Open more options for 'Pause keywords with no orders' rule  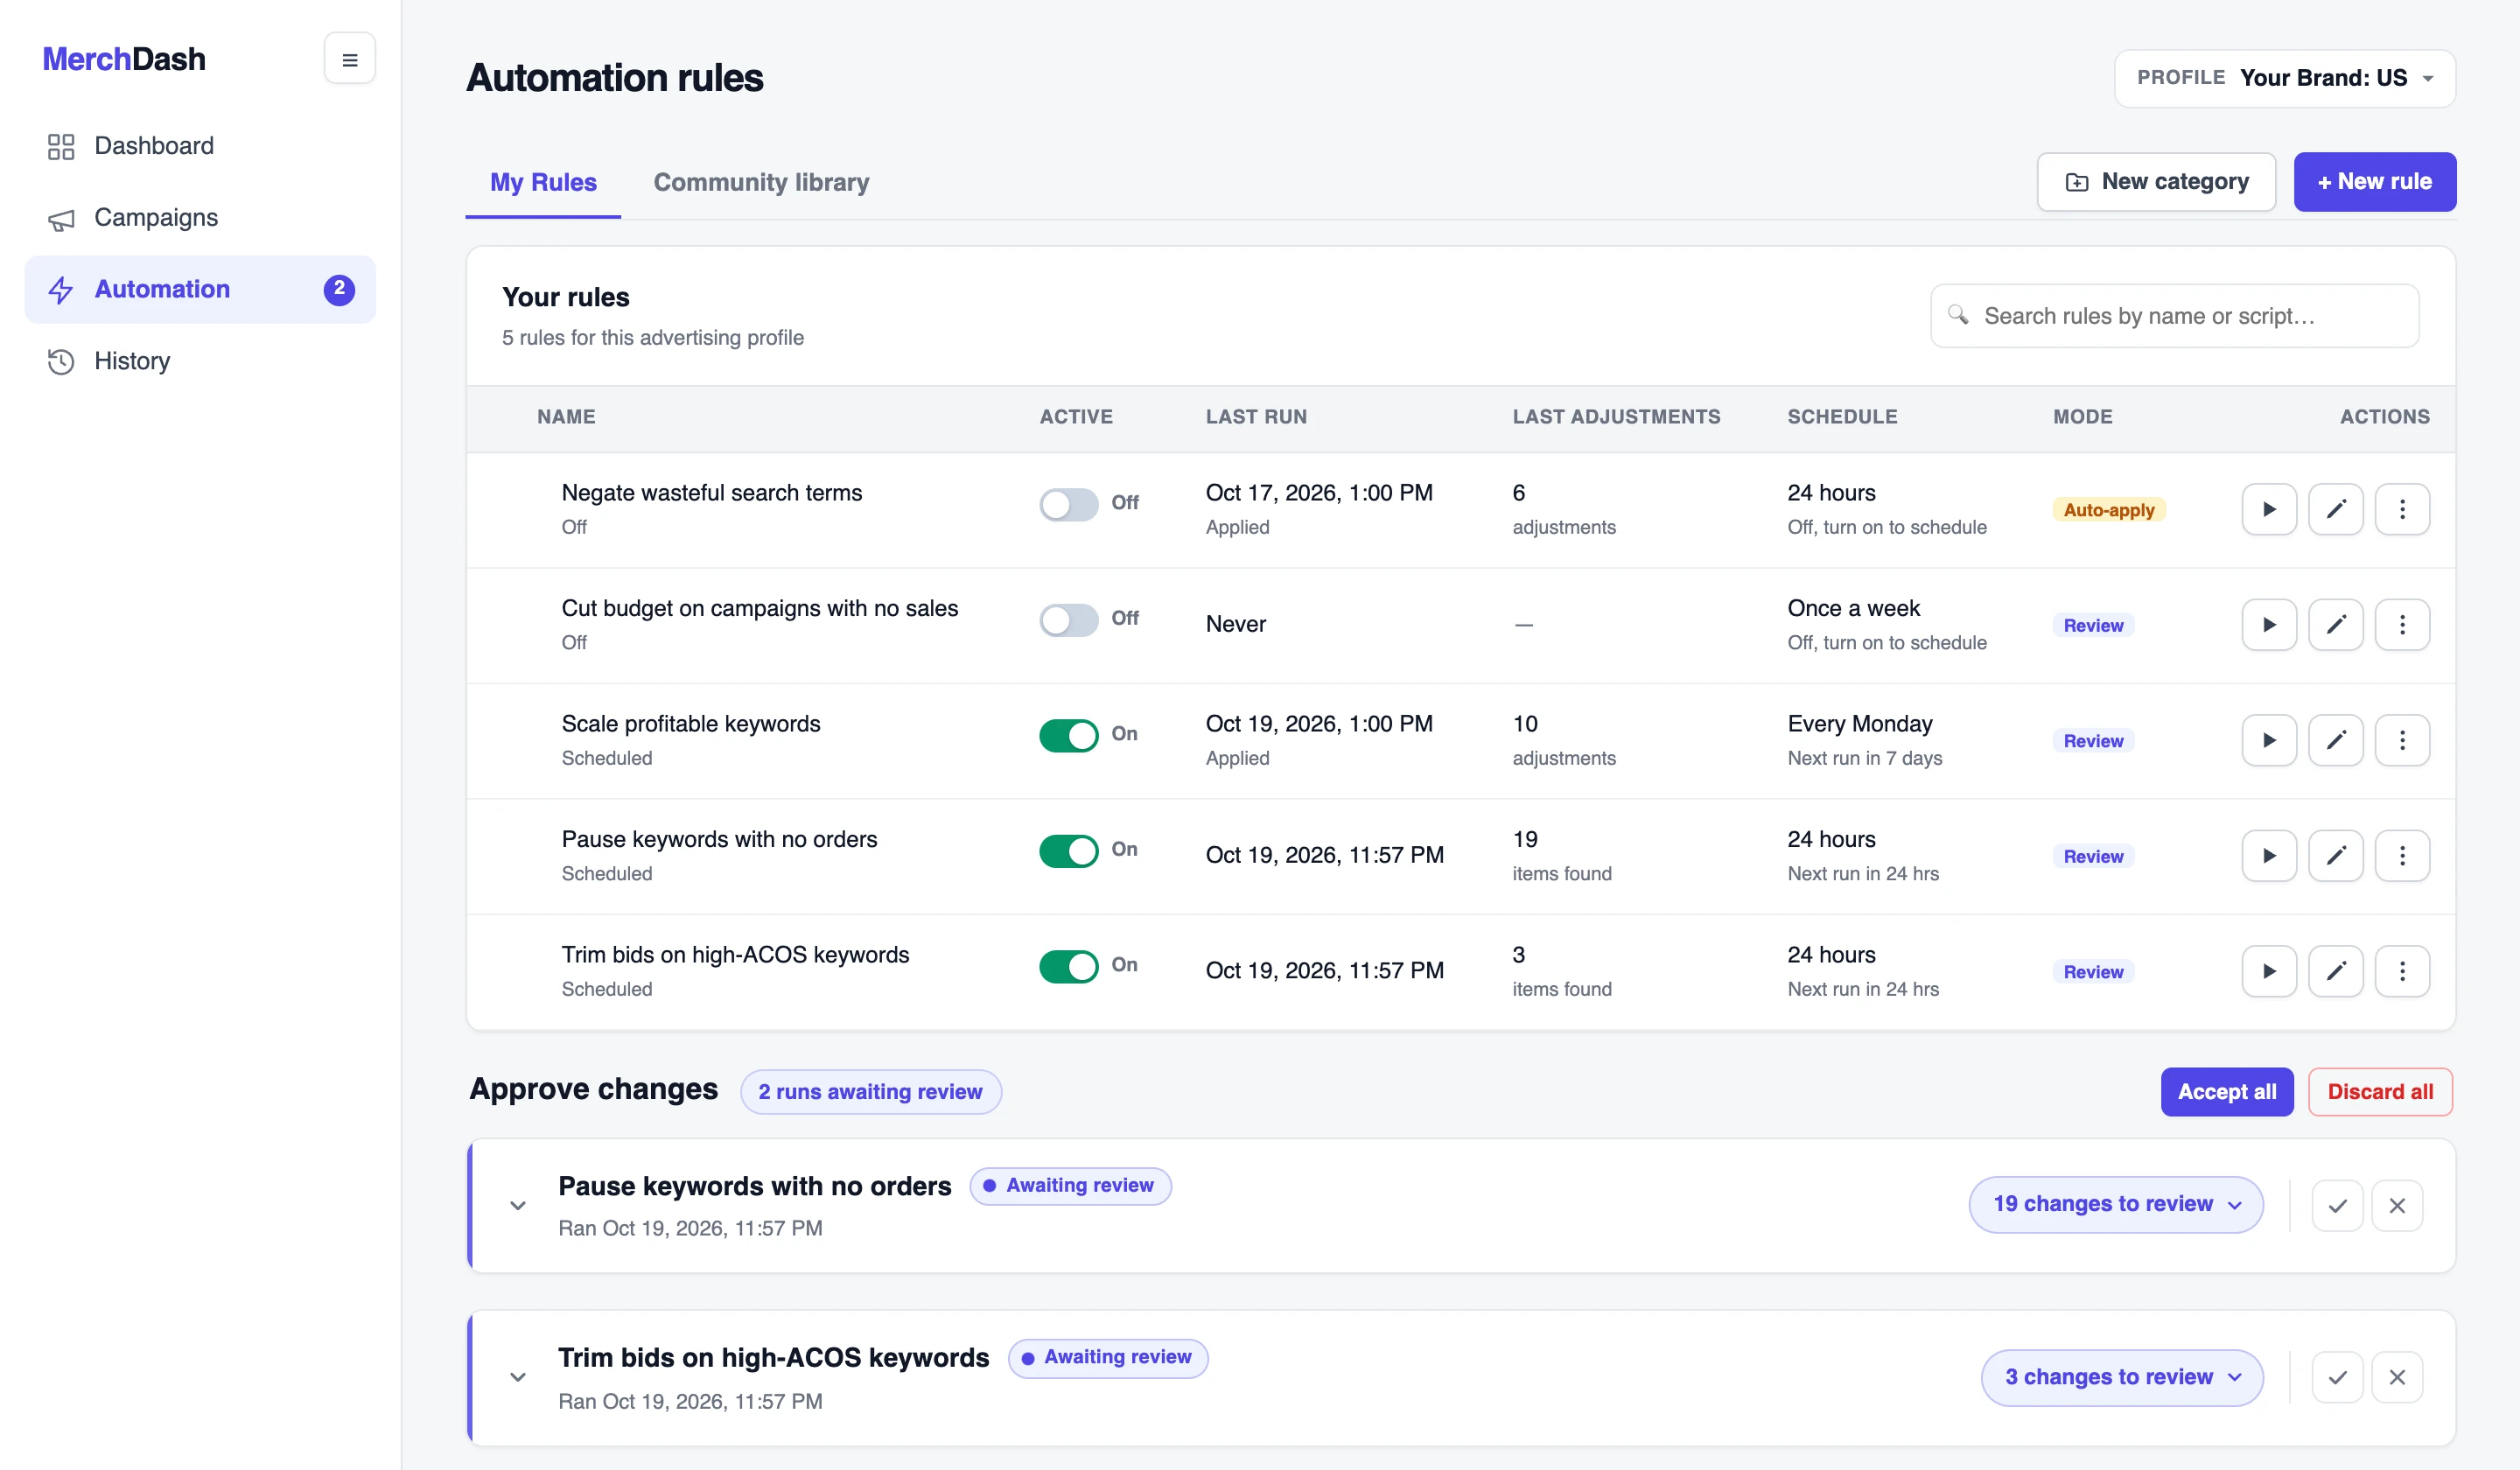pyautogui.click(x=2402, y=856)
